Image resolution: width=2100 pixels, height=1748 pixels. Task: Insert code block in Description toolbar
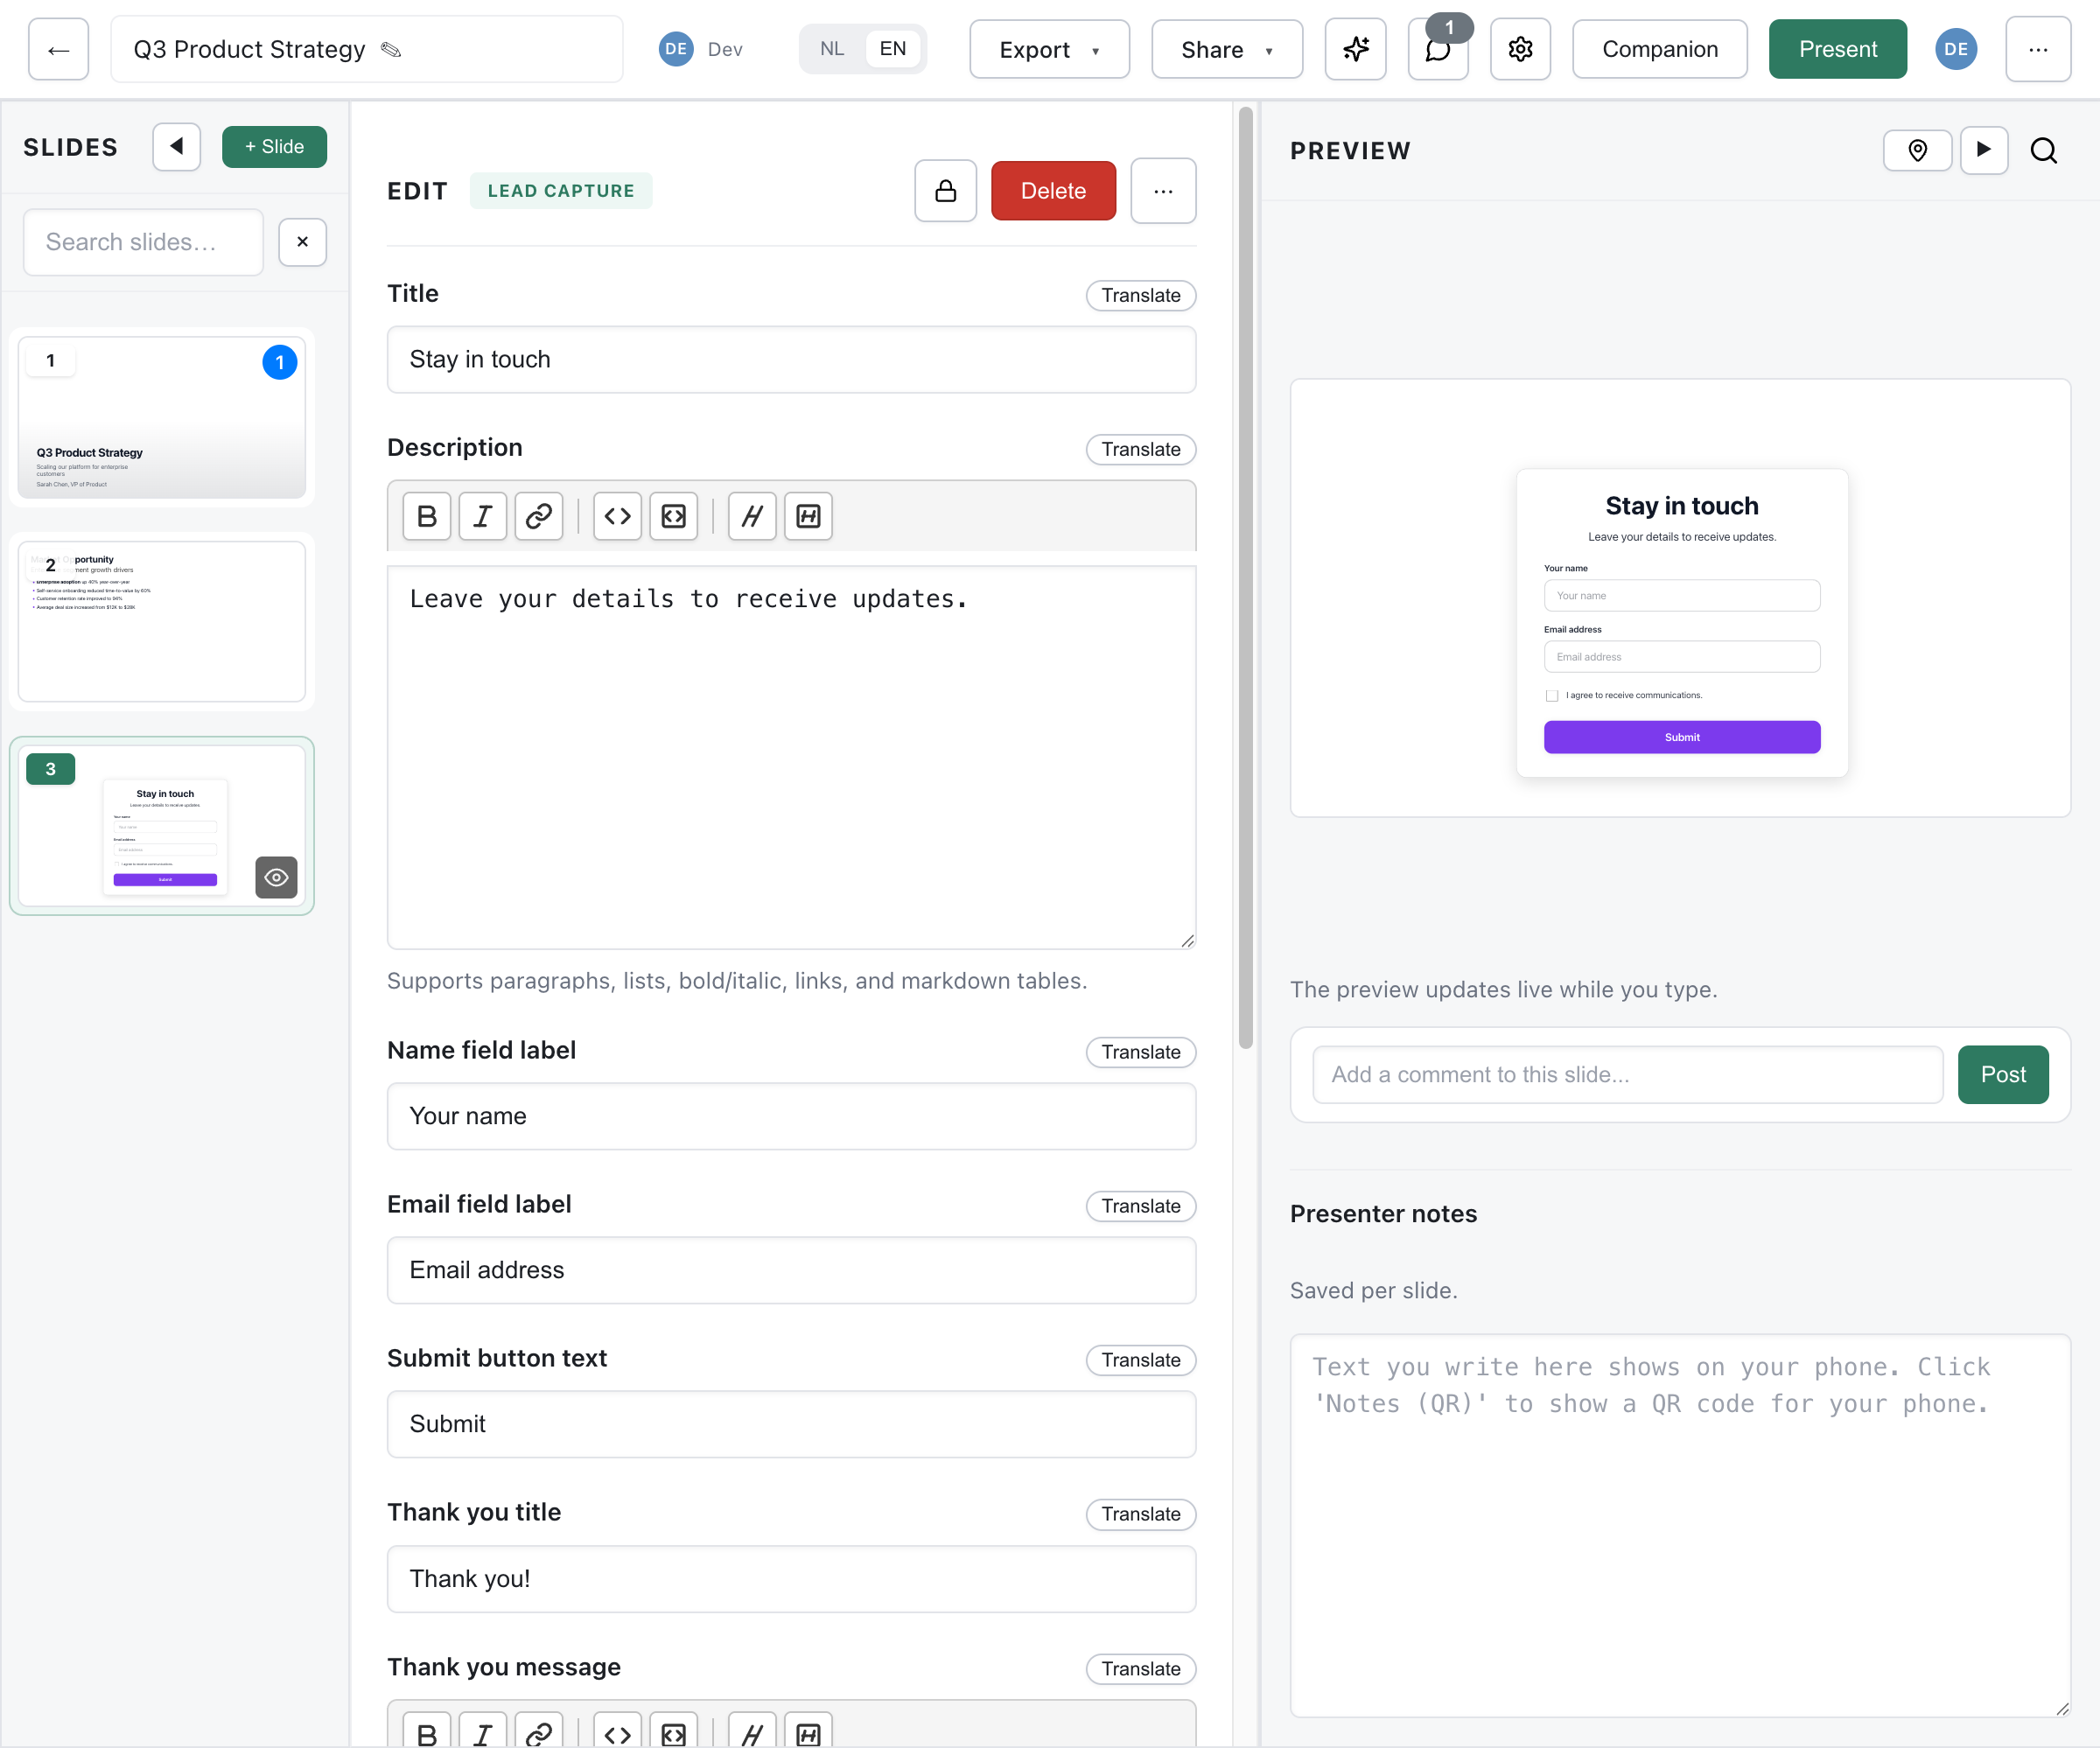673,516
